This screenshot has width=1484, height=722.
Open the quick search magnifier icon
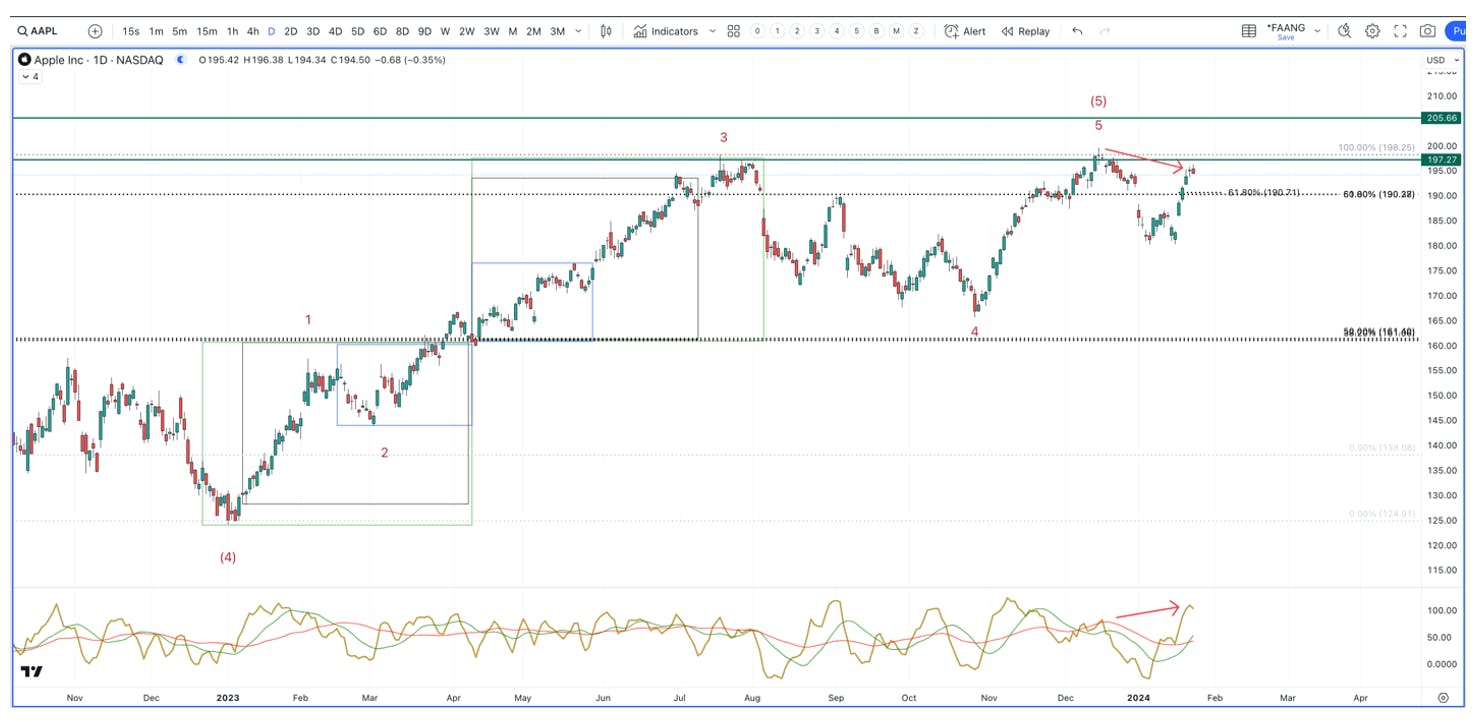(1345, 31)
